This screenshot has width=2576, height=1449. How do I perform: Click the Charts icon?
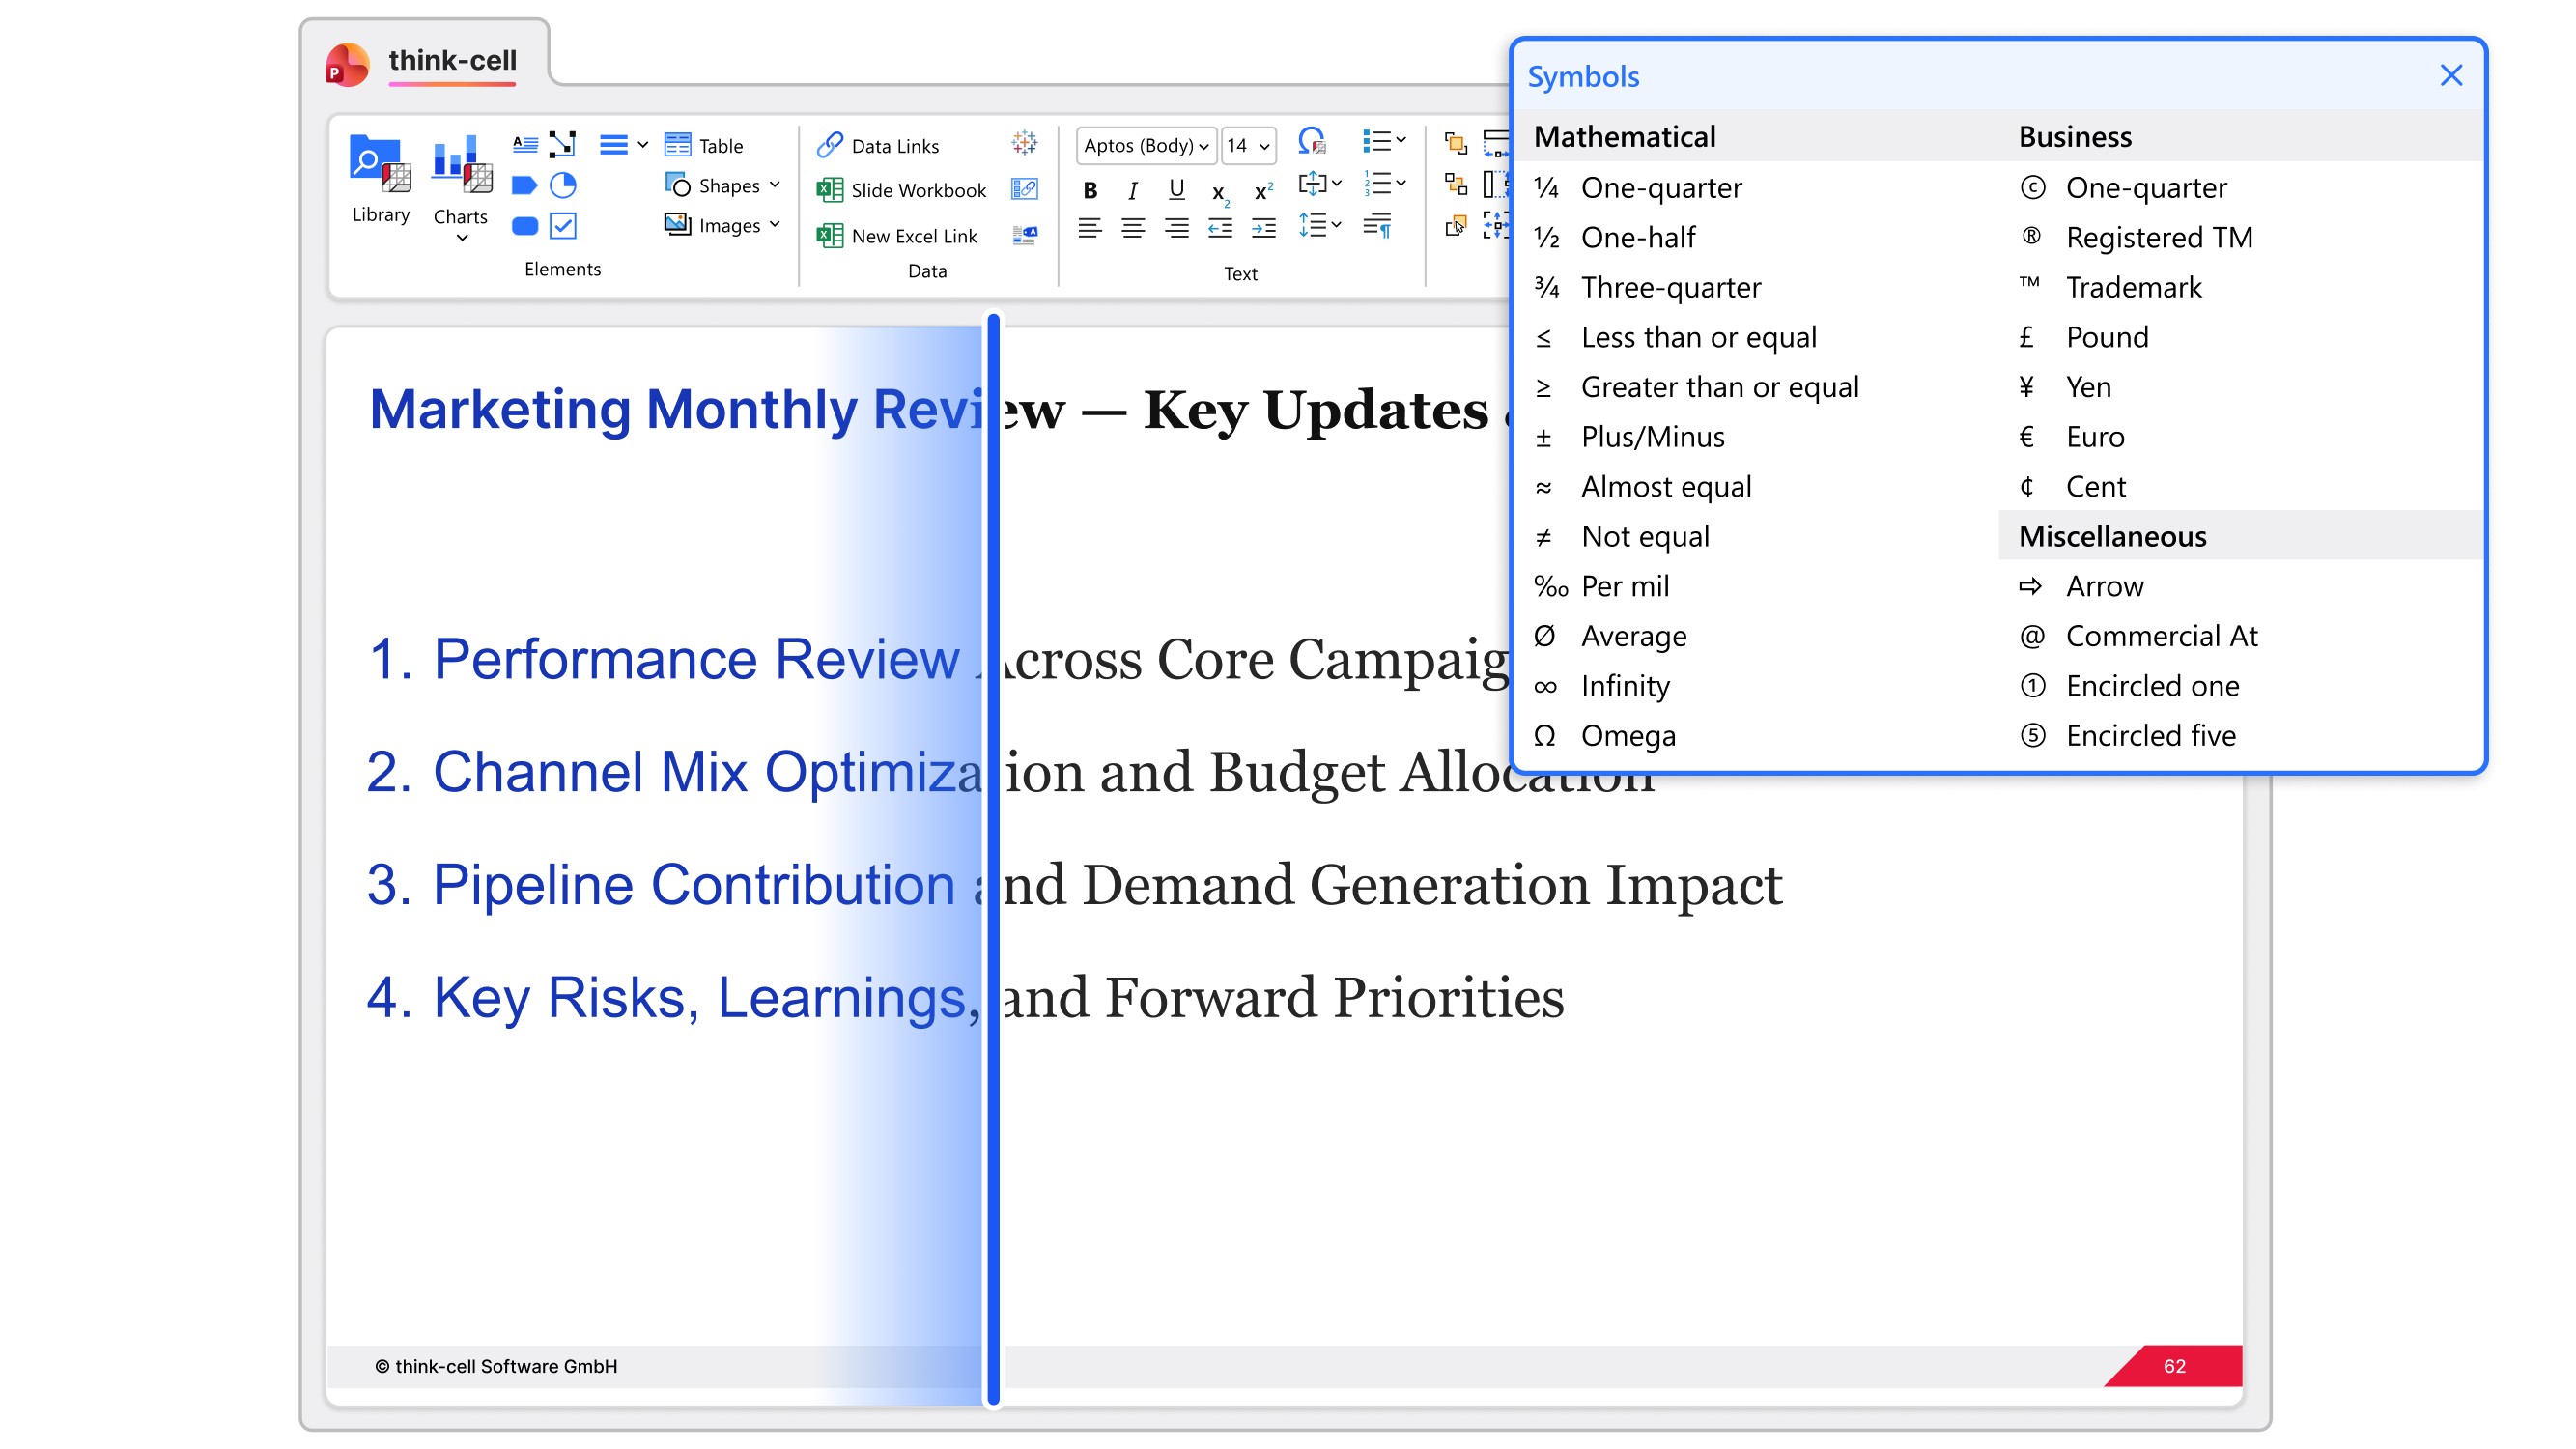[460, 178]
